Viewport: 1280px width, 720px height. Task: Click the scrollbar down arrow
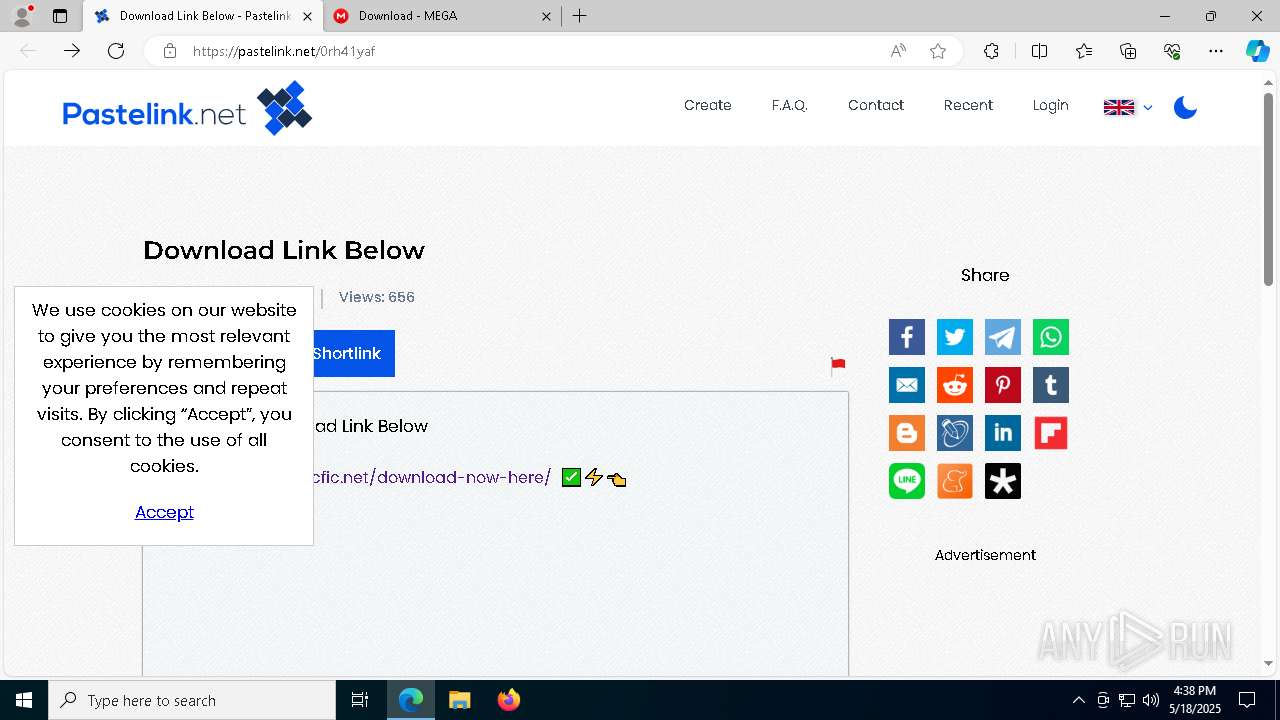click(x=1268, y=663)
